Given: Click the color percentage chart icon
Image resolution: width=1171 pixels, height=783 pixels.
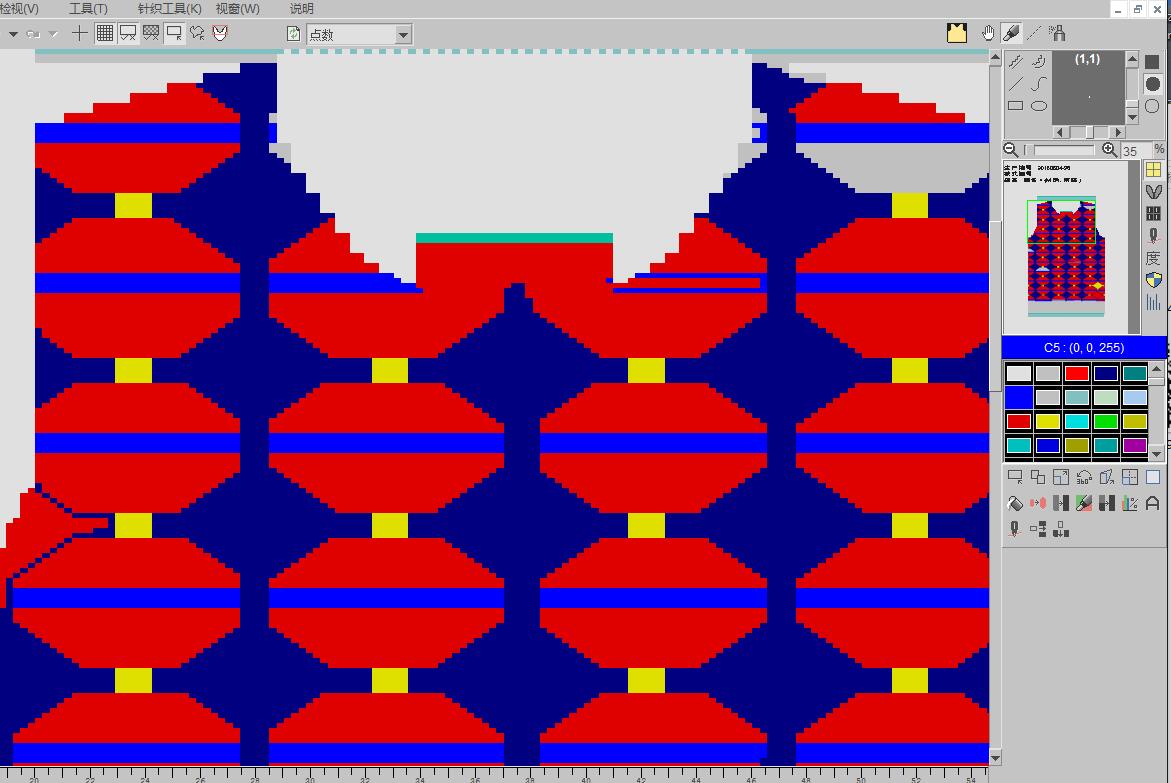Looking at the screenshot, I should click(x=1130, y=504).
